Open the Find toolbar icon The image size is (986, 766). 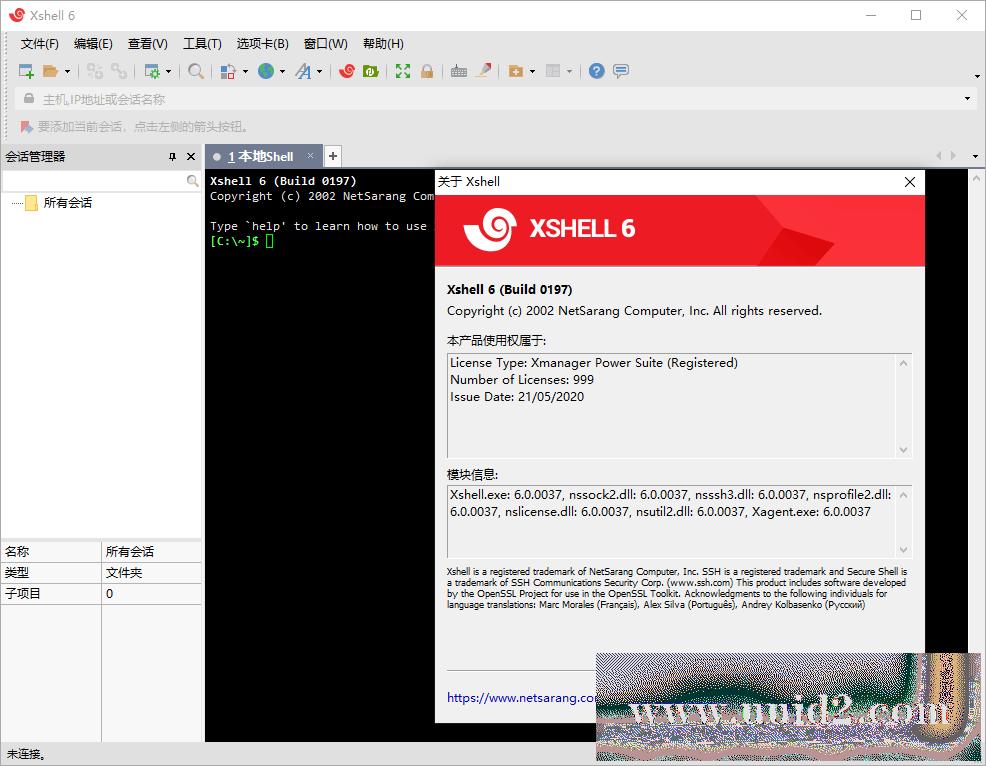(196, 71)
